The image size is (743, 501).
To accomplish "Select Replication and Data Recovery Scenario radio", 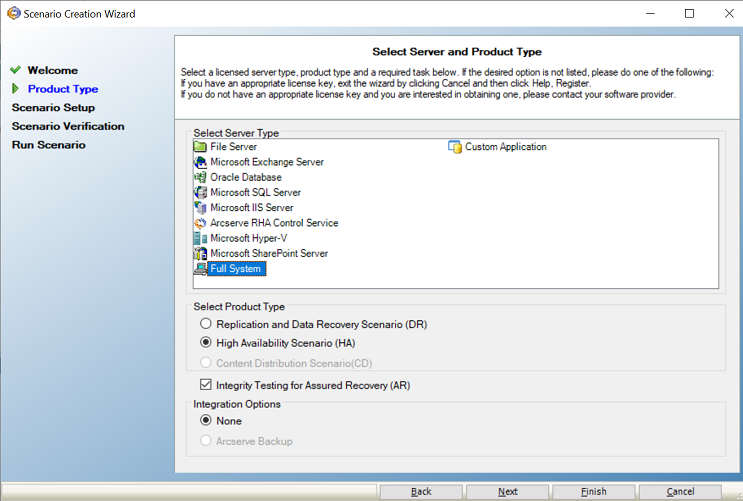I will coord(206,324).
